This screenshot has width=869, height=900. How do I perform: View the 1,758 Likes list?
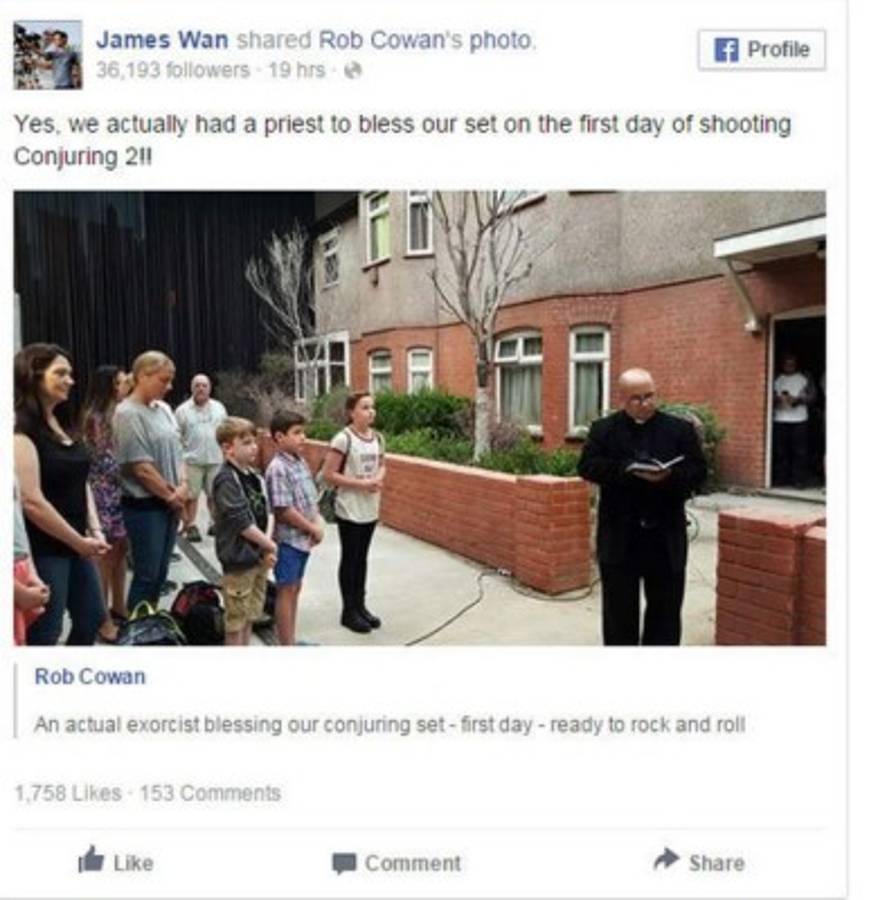[x=68, y=793]
